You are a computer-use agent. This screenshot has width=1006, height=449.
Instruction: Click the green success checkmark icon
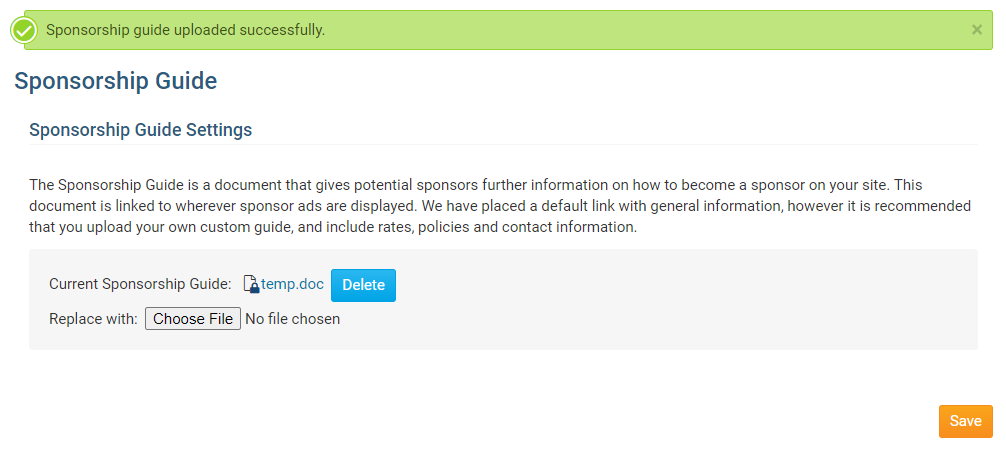pos(24,31)
